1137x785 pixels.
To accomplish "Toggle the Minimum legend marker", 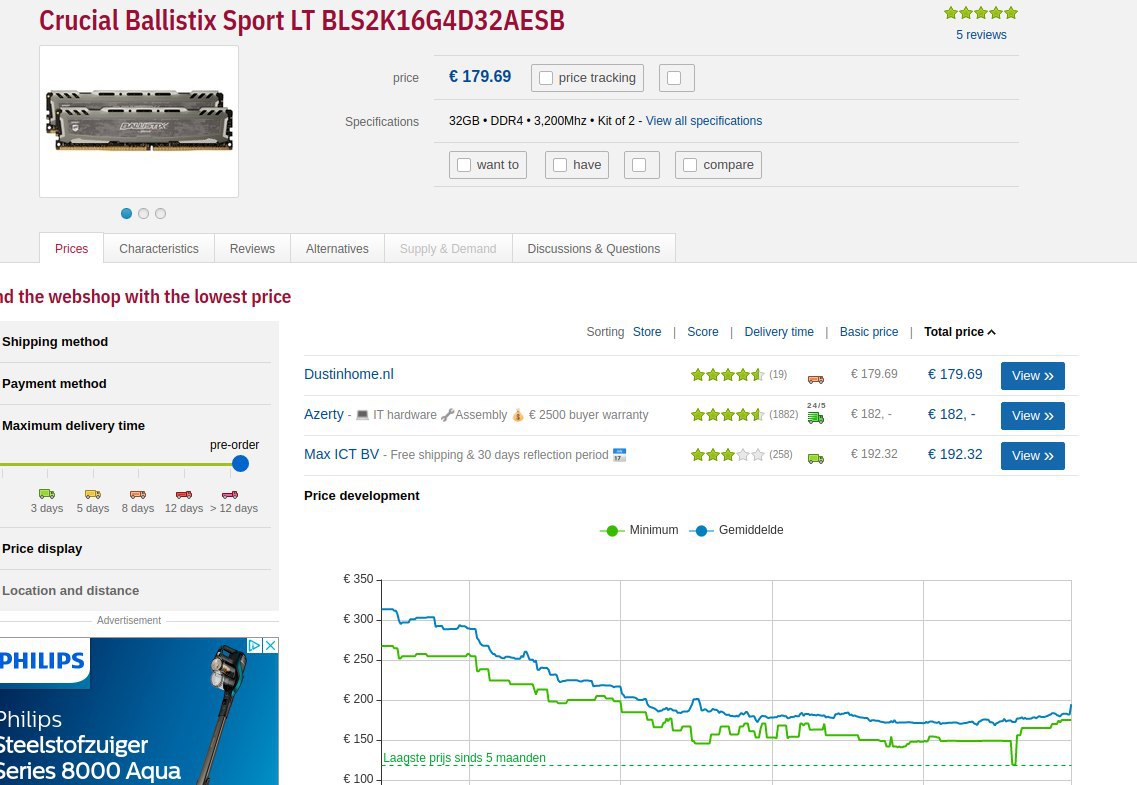I will click(612, 531).
